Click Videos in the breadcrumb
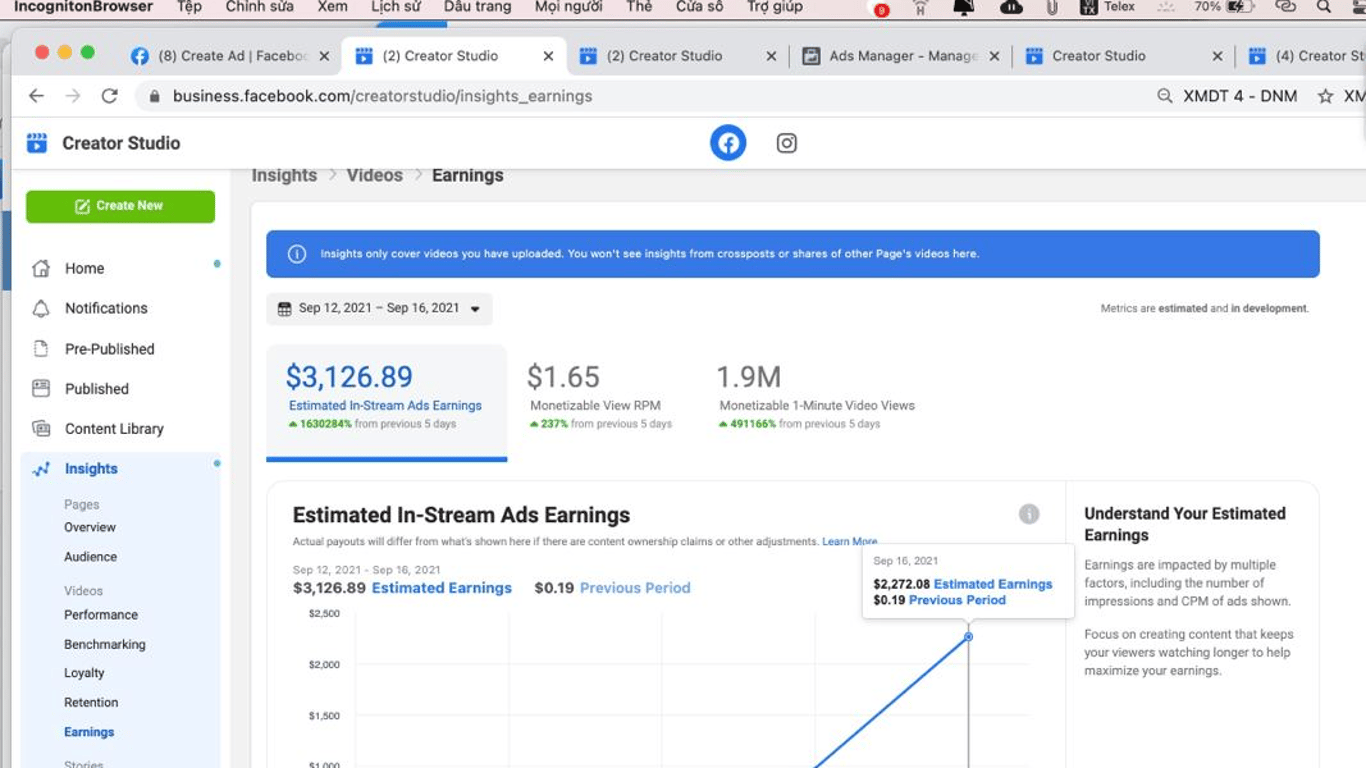1366x768 pixels. click(374, 175)
